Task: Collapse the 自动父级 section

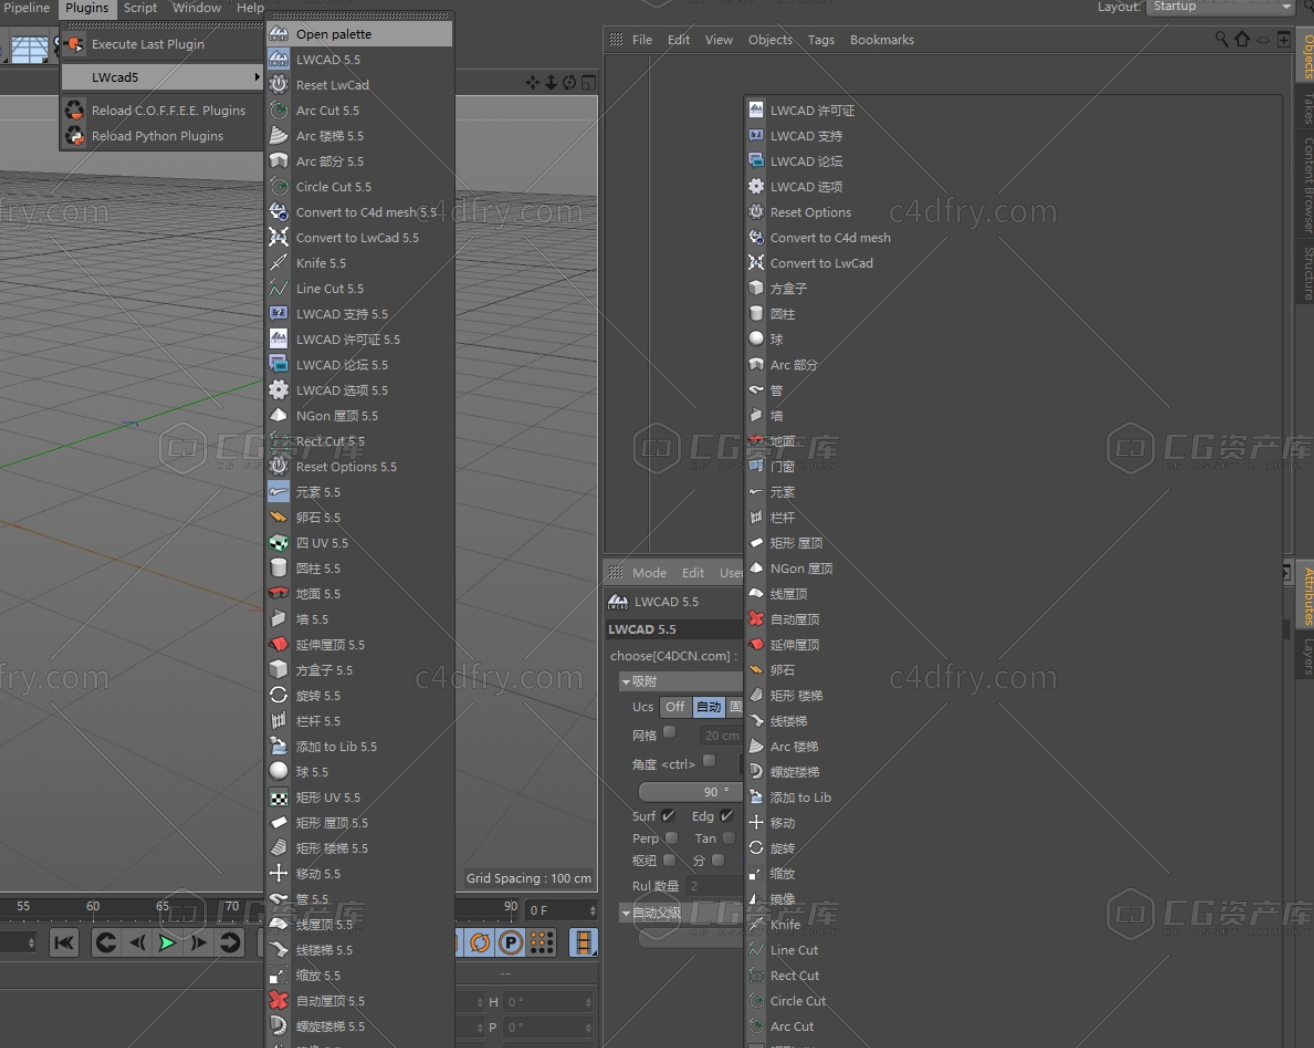Action: pyautogui.click(x=626, y=913)
